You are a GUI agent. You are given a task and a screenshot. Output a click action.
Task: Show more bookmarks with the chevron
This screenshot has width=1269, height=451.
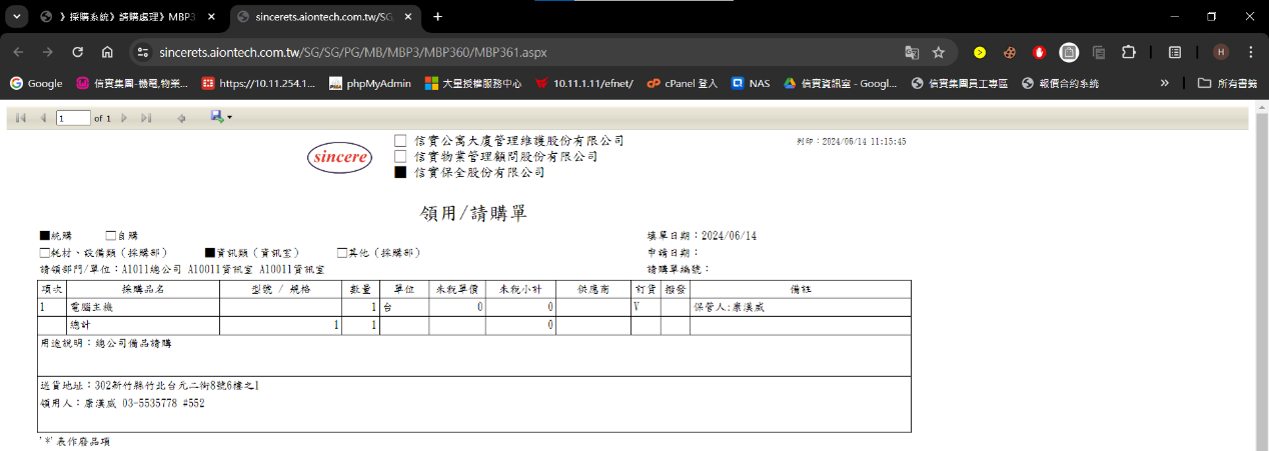tap(1164, 83)
